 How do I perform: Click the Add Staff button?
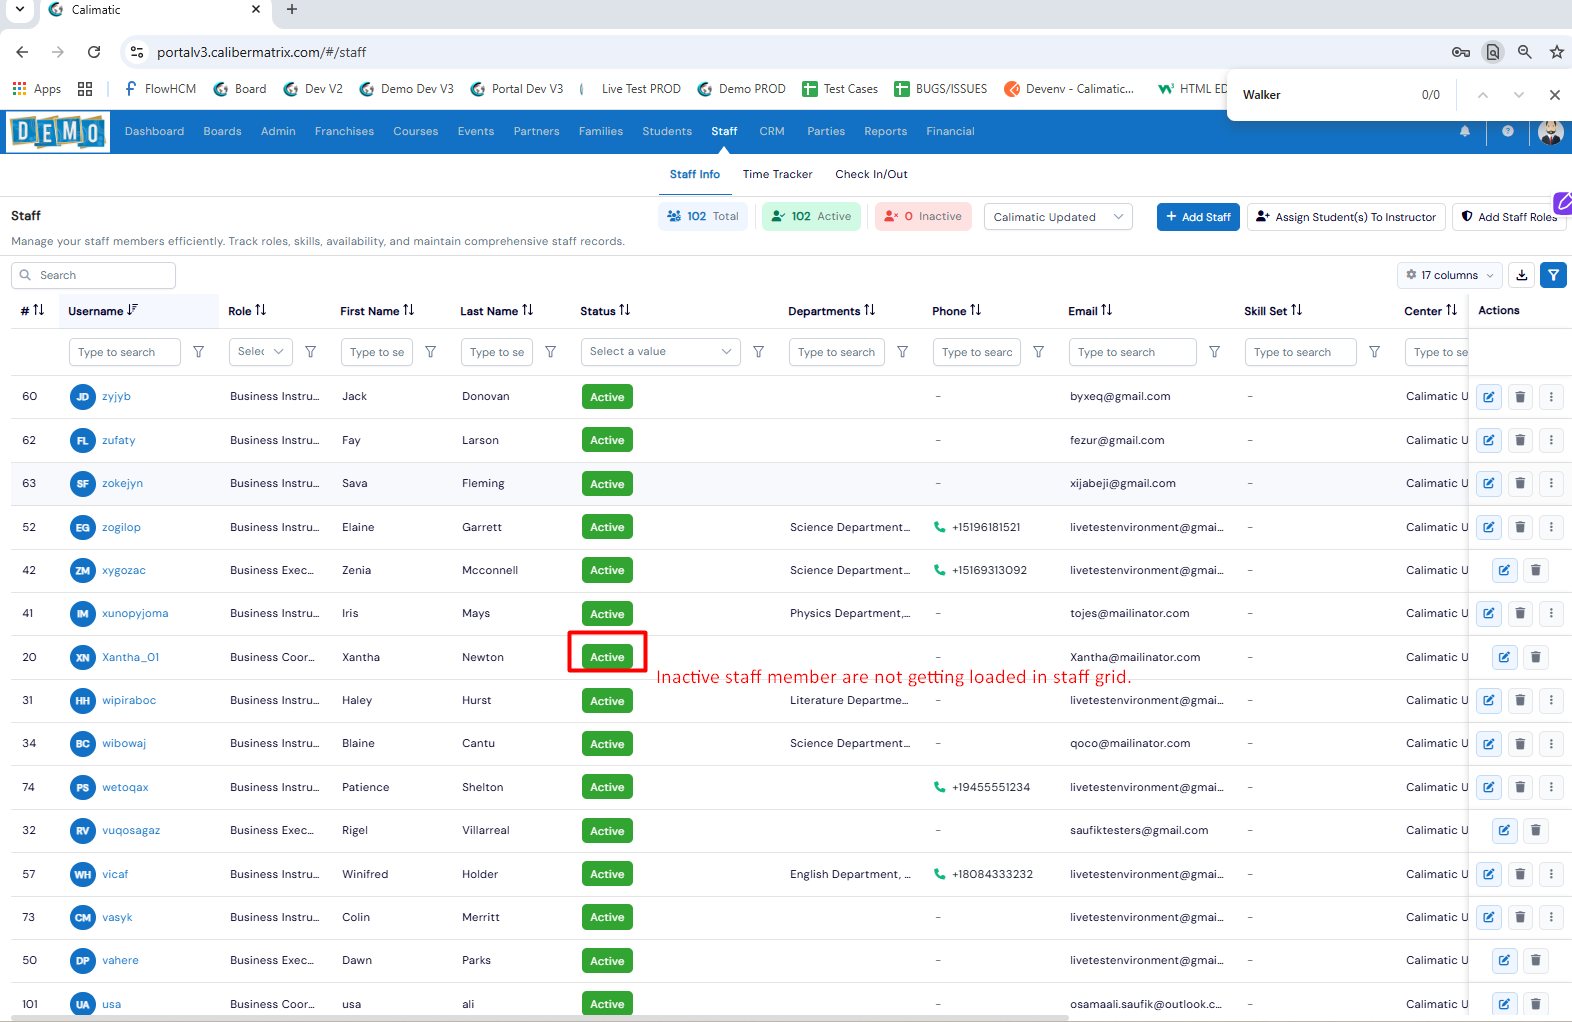click(x=1198, y=217)
